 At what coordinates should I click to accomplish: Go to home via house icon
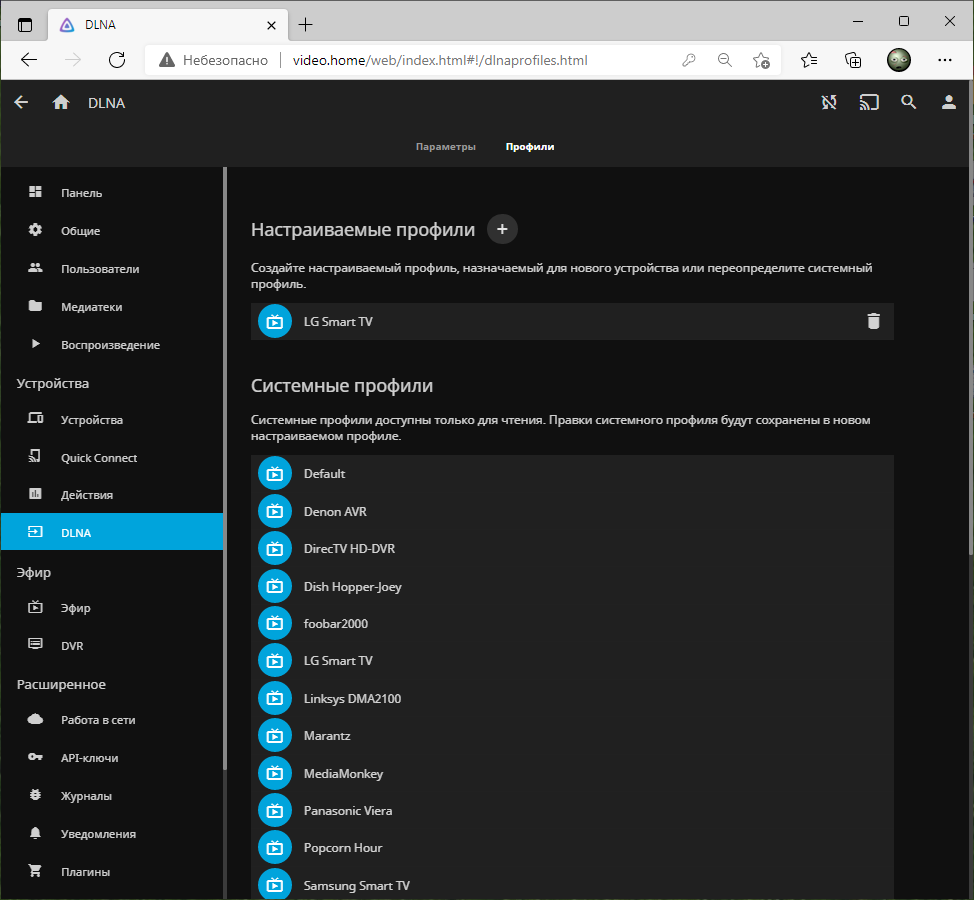(x=61, y=102)
